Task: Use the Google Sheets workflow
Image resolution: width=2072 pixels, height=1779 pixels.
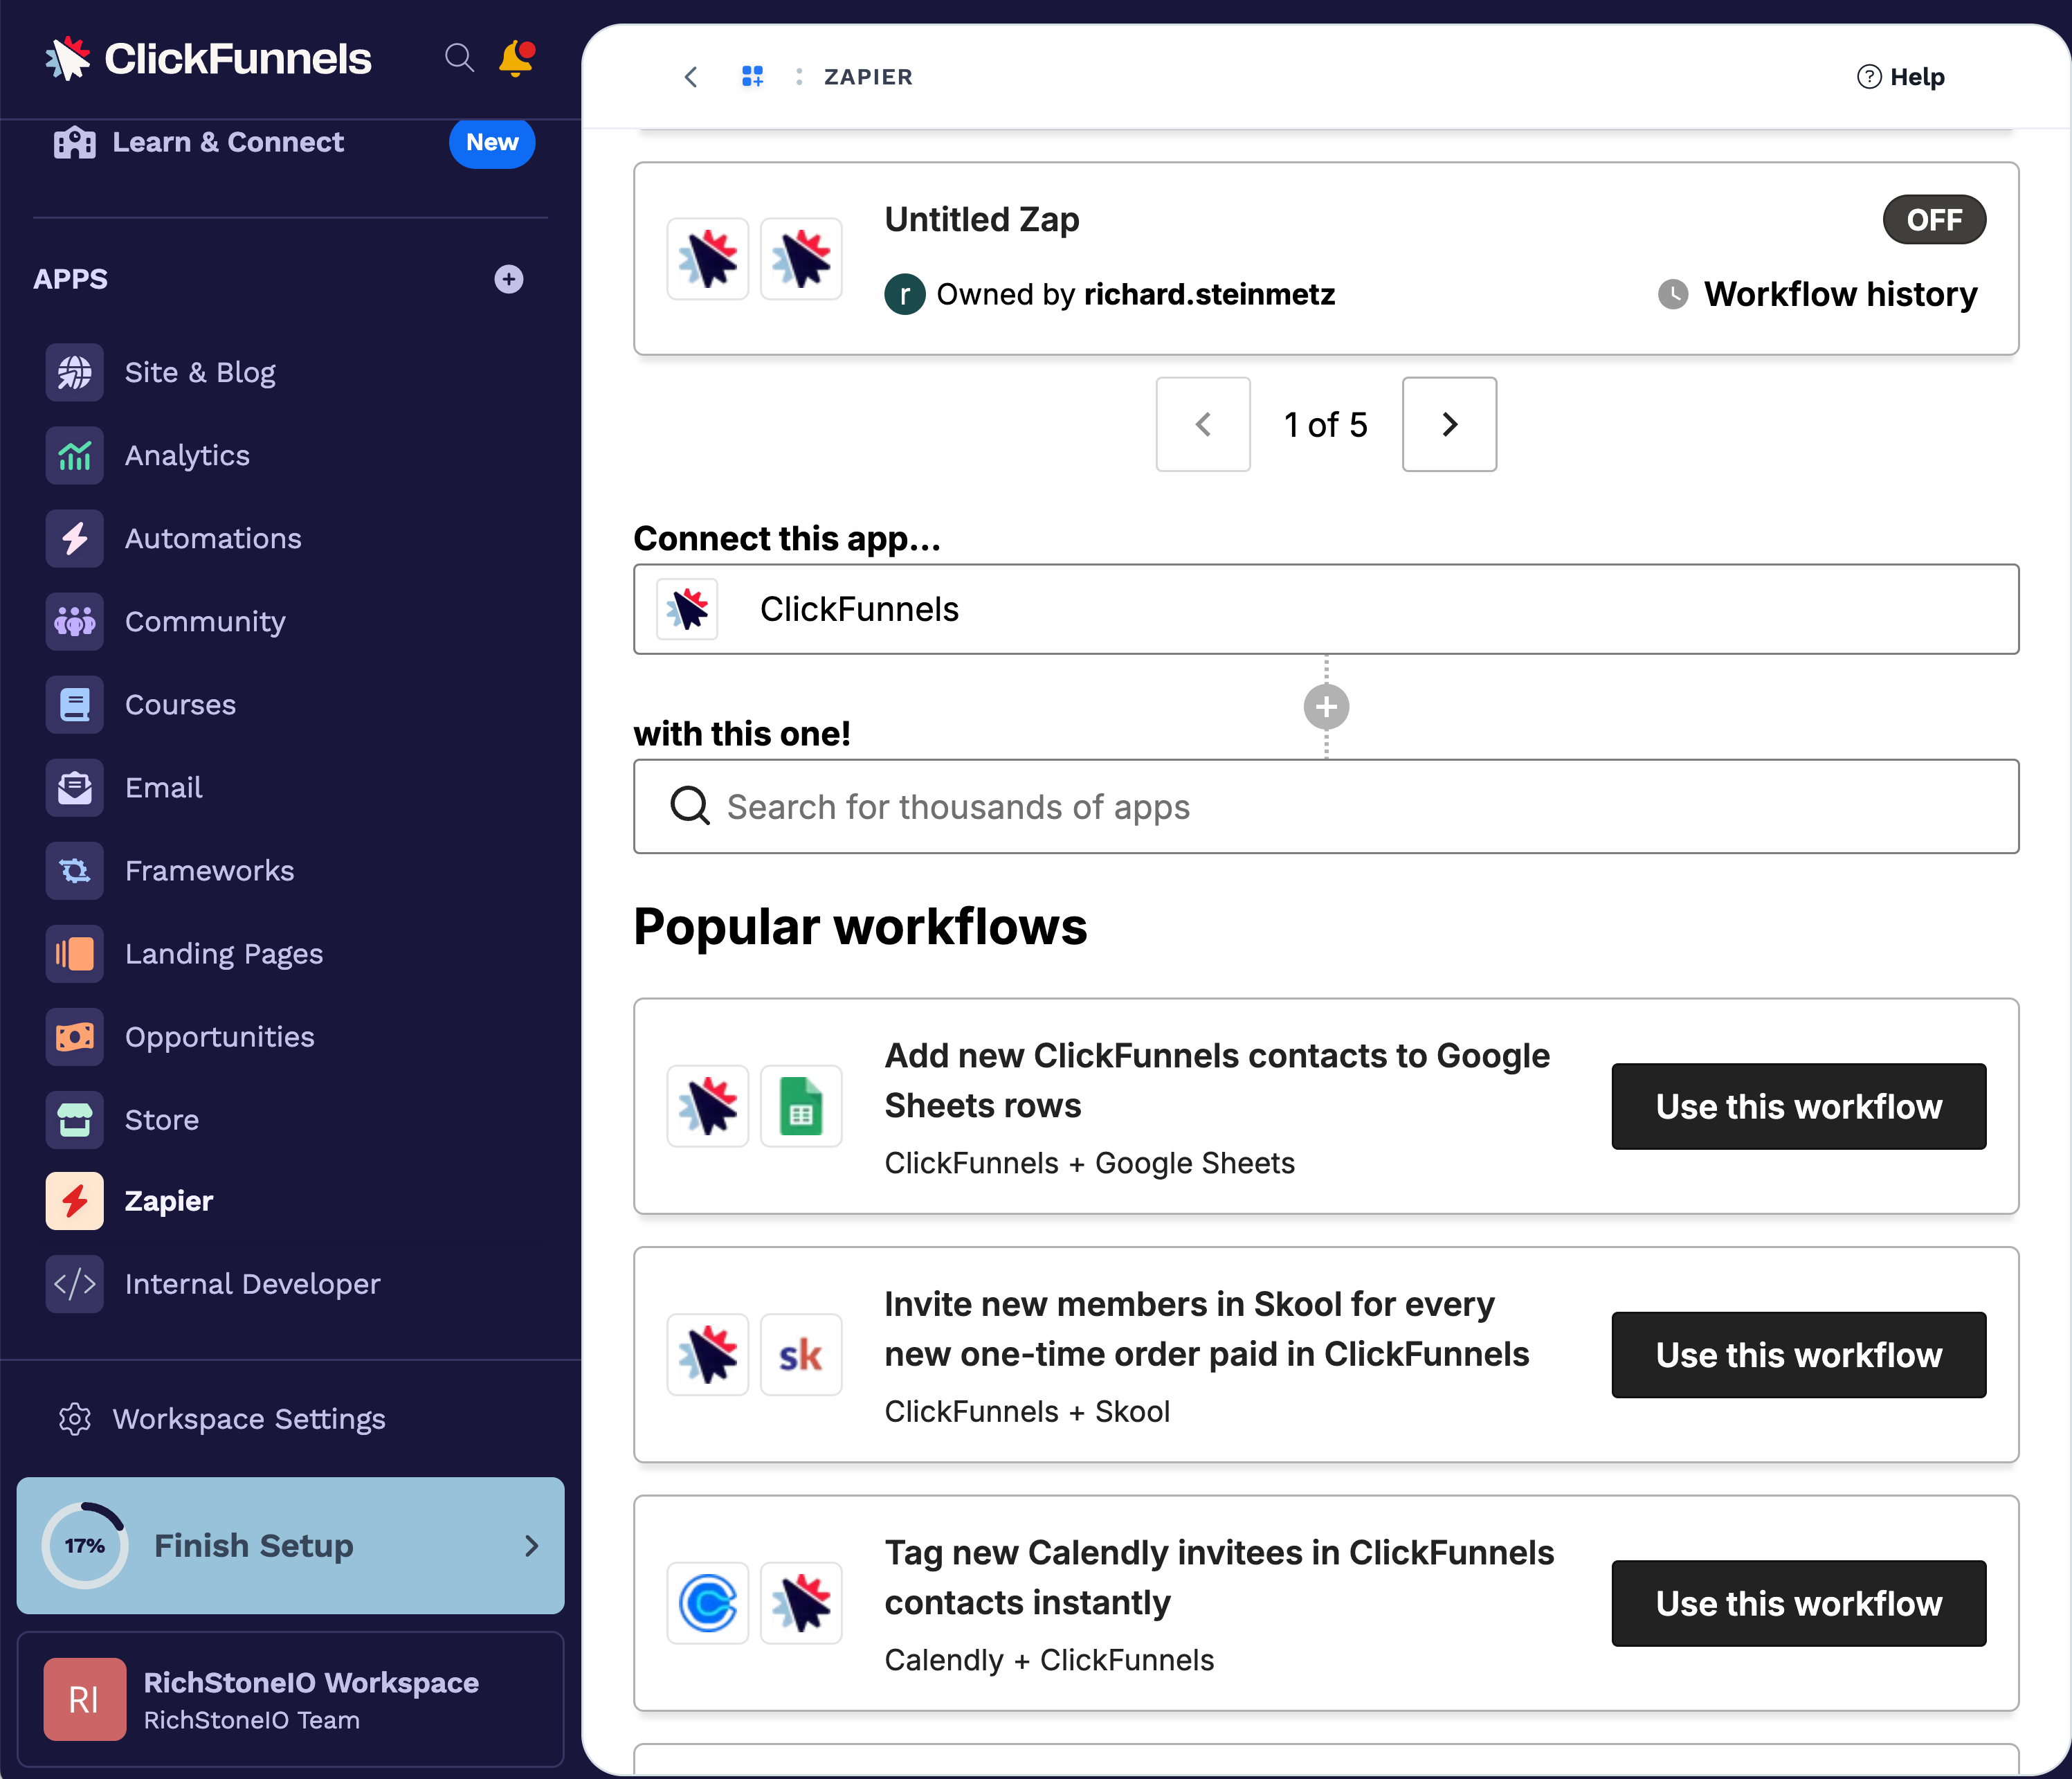Action: (x=1798, y=1107)
